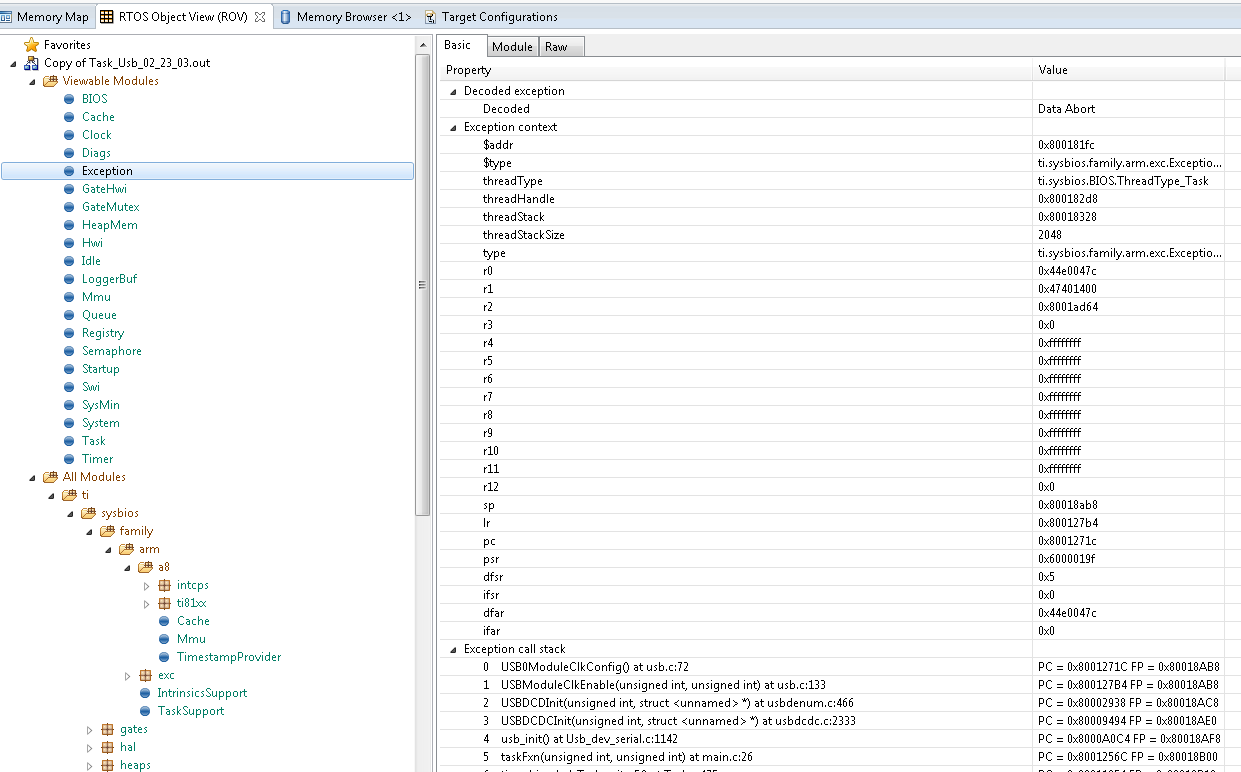The height and width of the screenshot is (772, 1241).
Task: Select the Mmu item under Viewable Modules
Action: click(x=96, y=297)
